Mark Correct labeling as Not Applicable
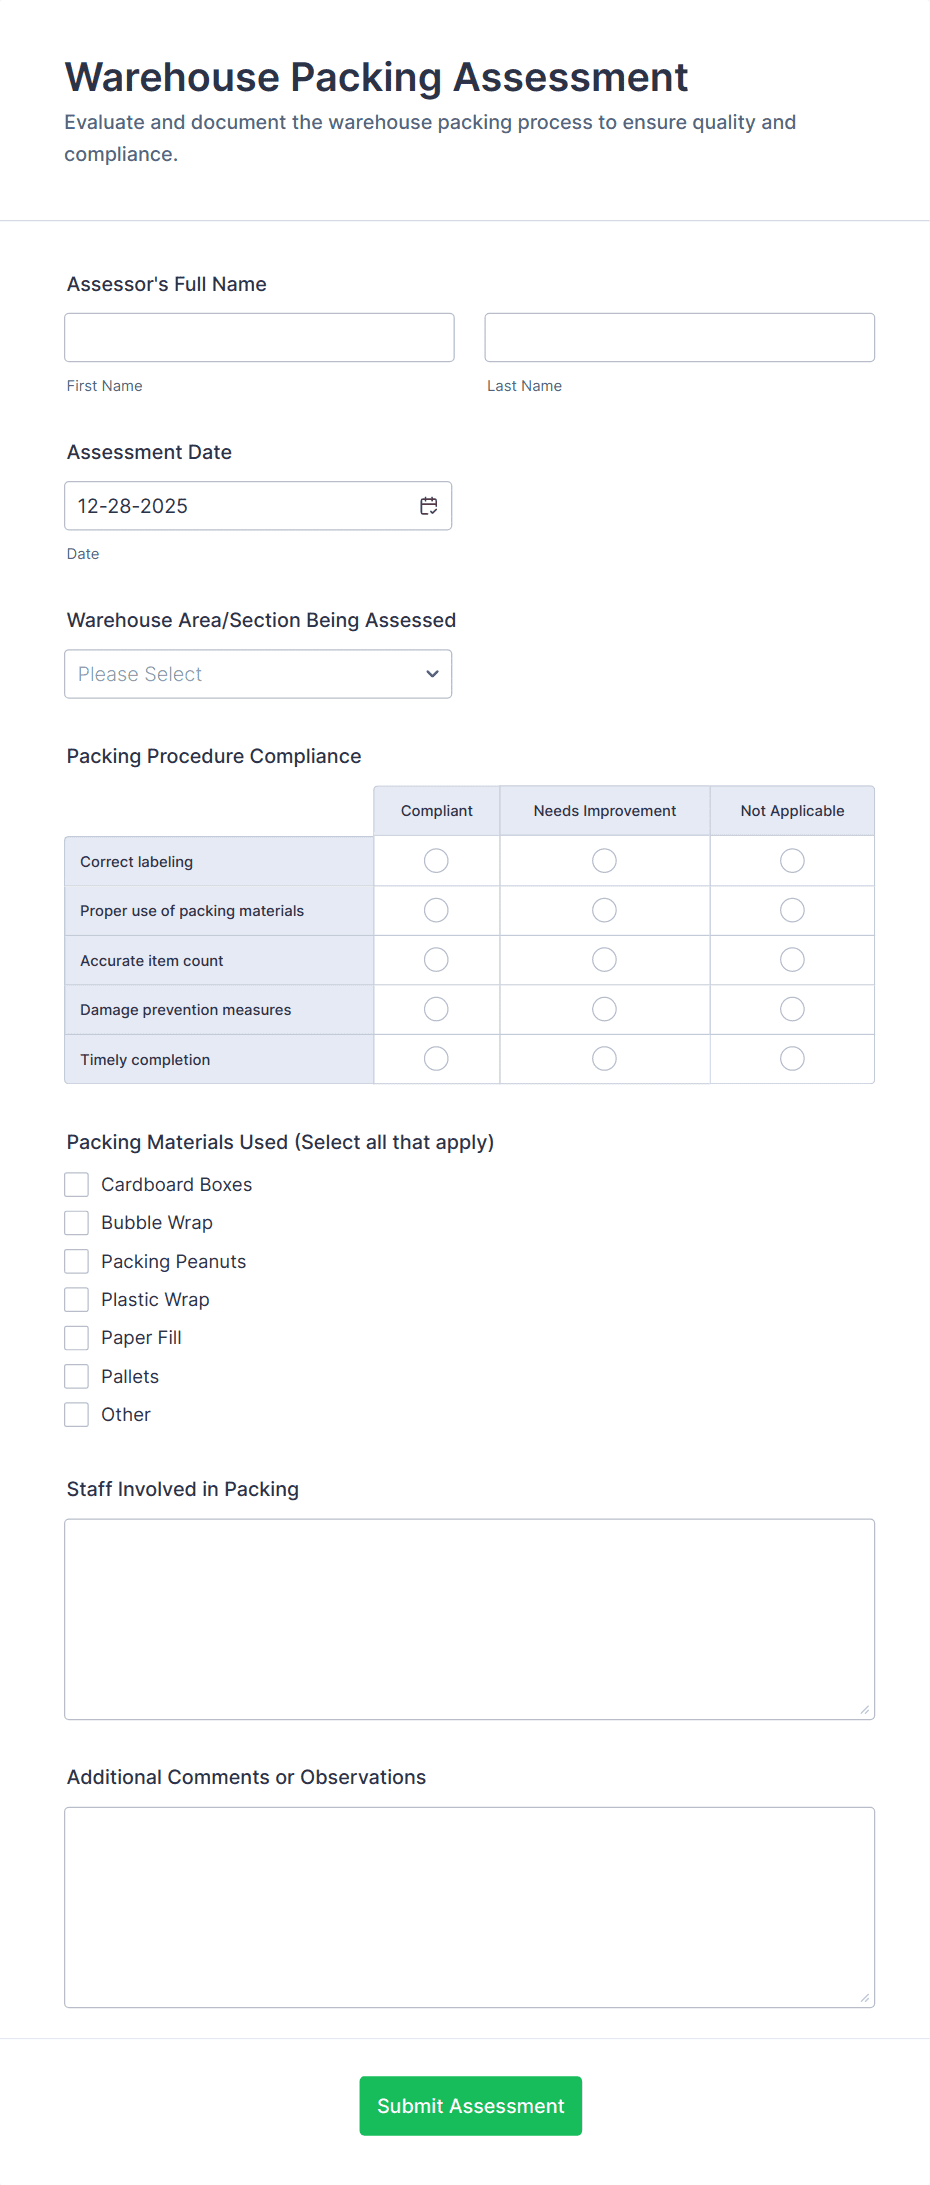930x2185 pixels. point(792,860)
